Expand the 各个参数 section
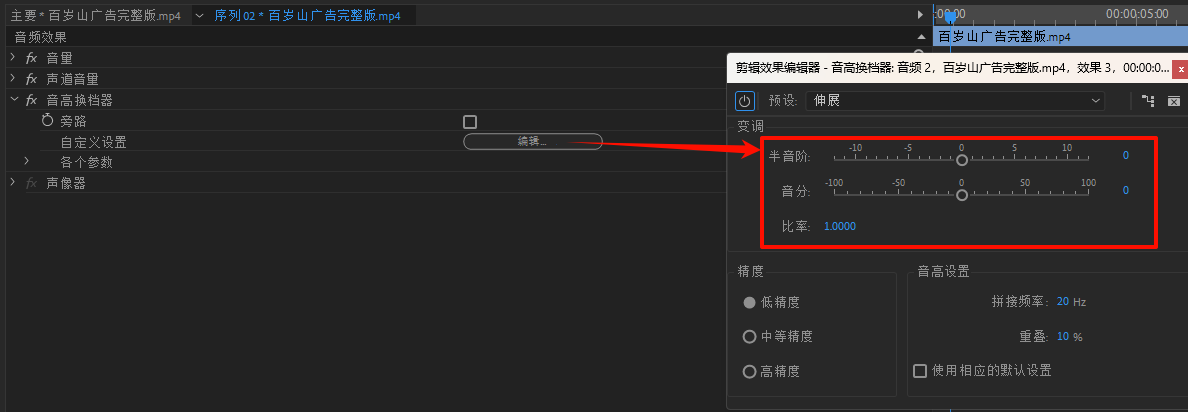The image size is (1188, 412). point(27,161)
